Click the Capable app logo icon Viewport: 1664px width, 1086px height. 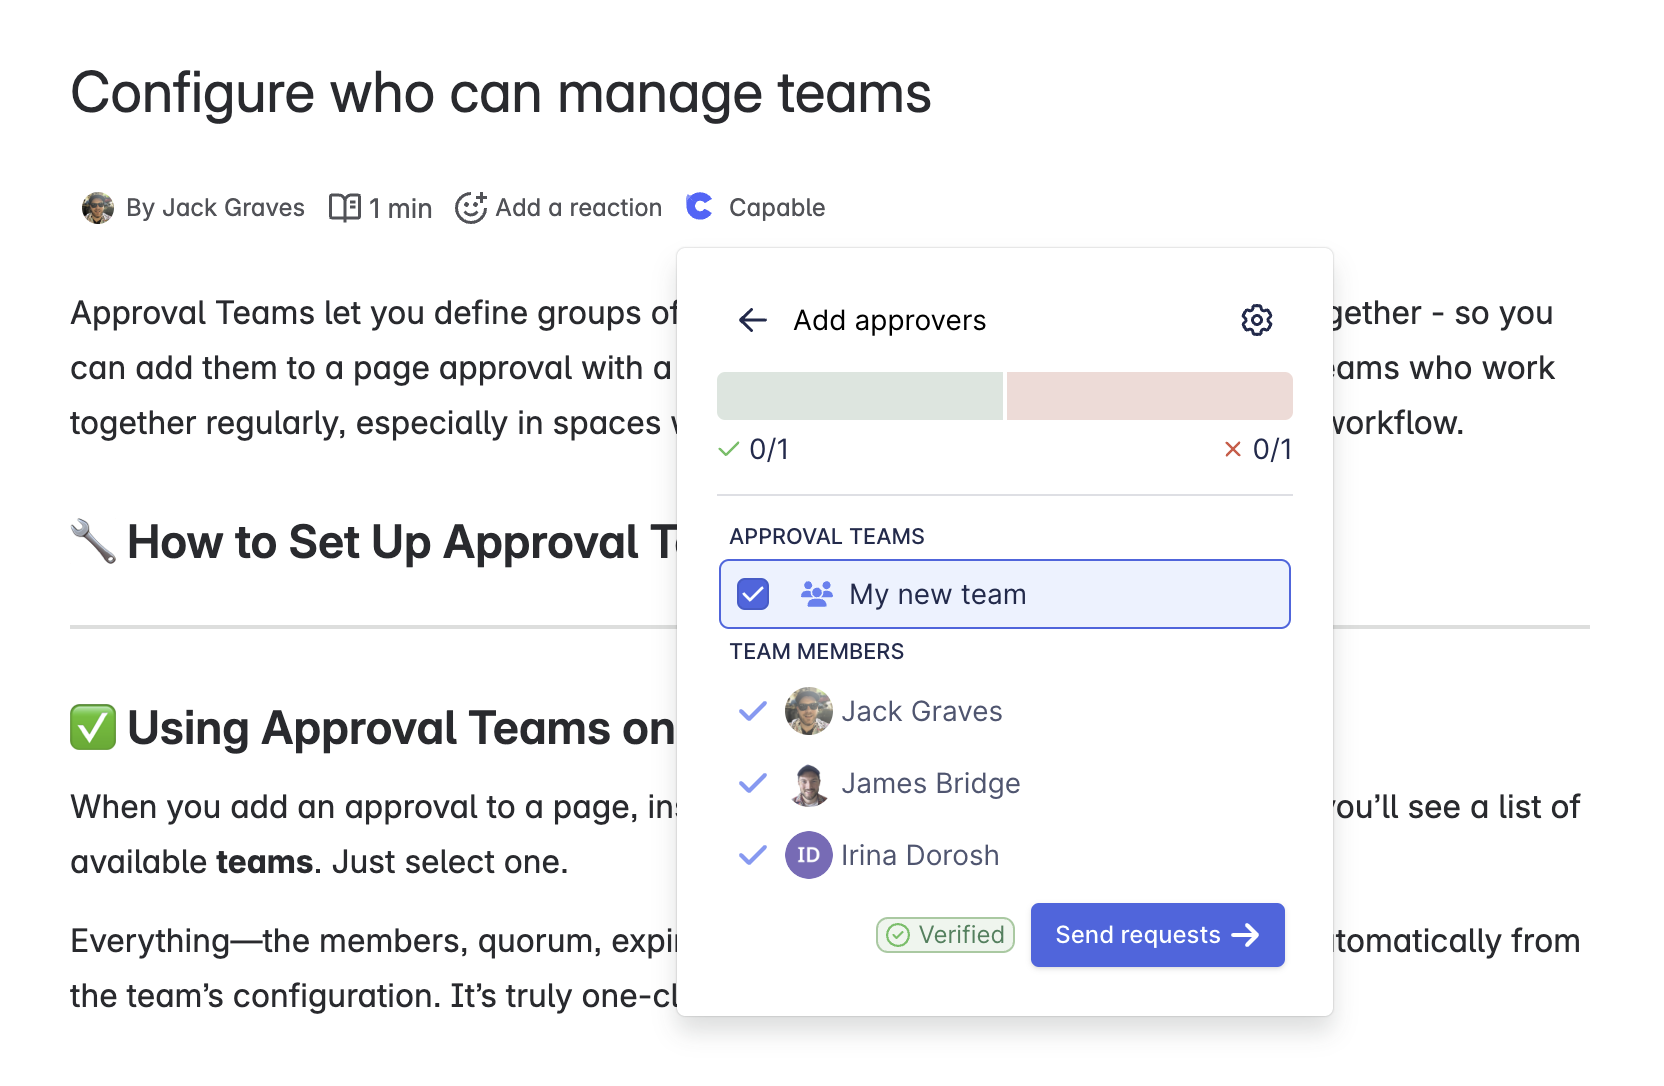[699, 207]
